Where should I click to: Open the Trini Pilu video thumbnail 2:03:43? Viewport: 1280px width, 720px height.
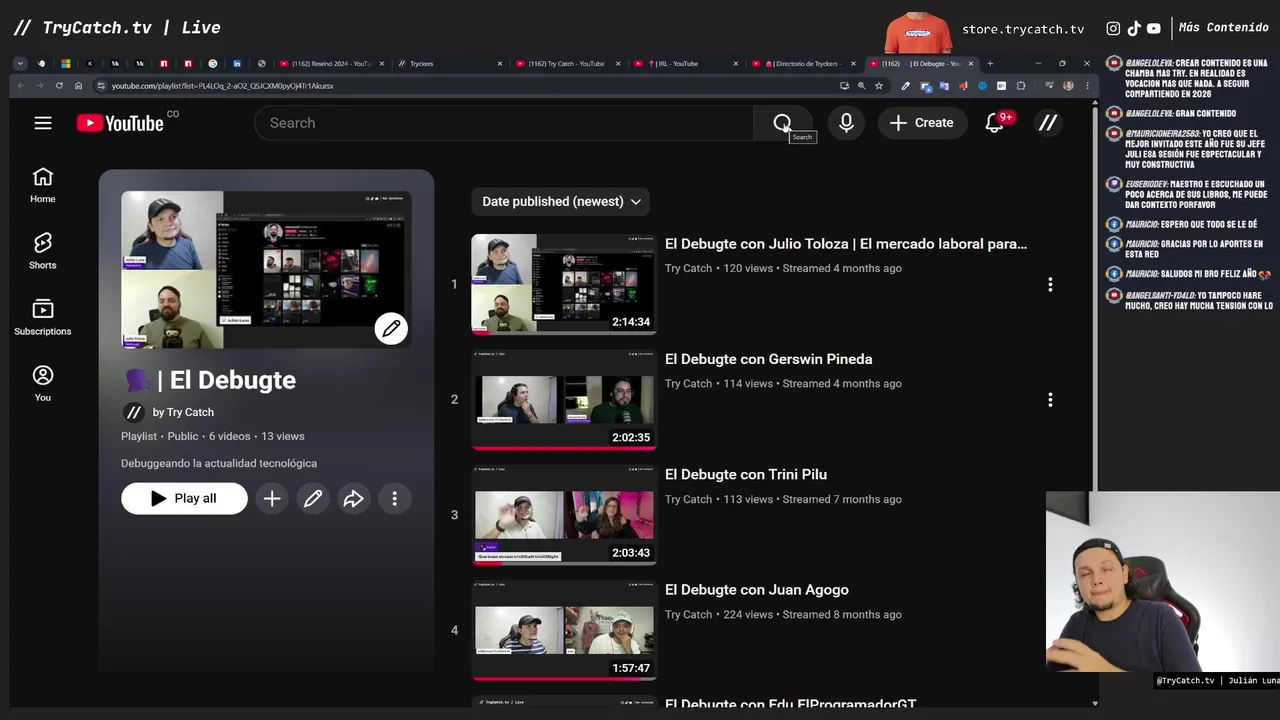[564, 515]
